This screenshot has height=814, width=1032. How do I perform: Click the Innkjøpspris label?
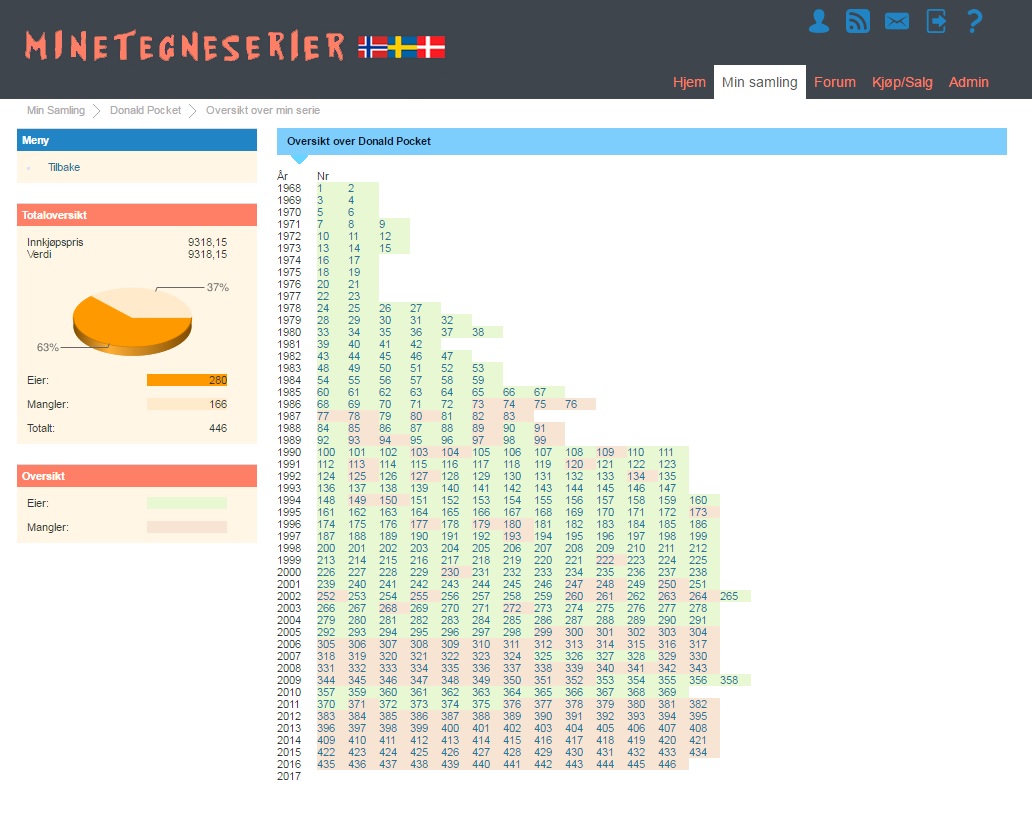tap(55, 242)
